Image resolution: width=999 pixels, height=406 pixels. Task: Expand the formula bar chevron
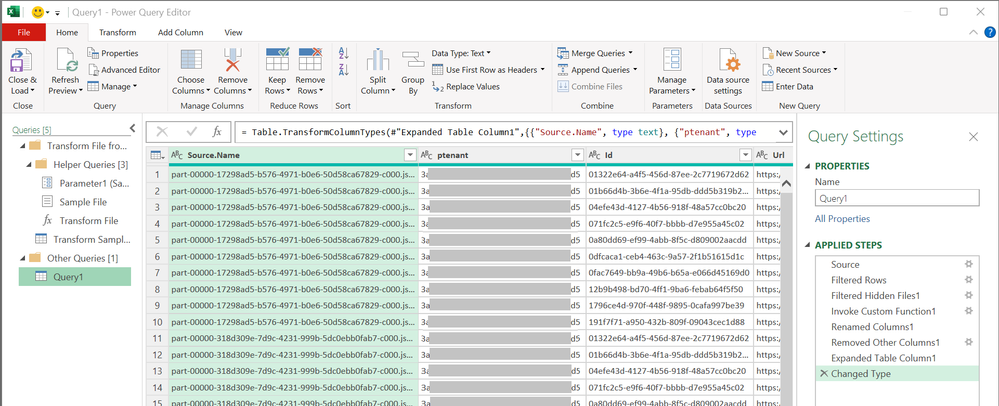[x=783, y=132]
